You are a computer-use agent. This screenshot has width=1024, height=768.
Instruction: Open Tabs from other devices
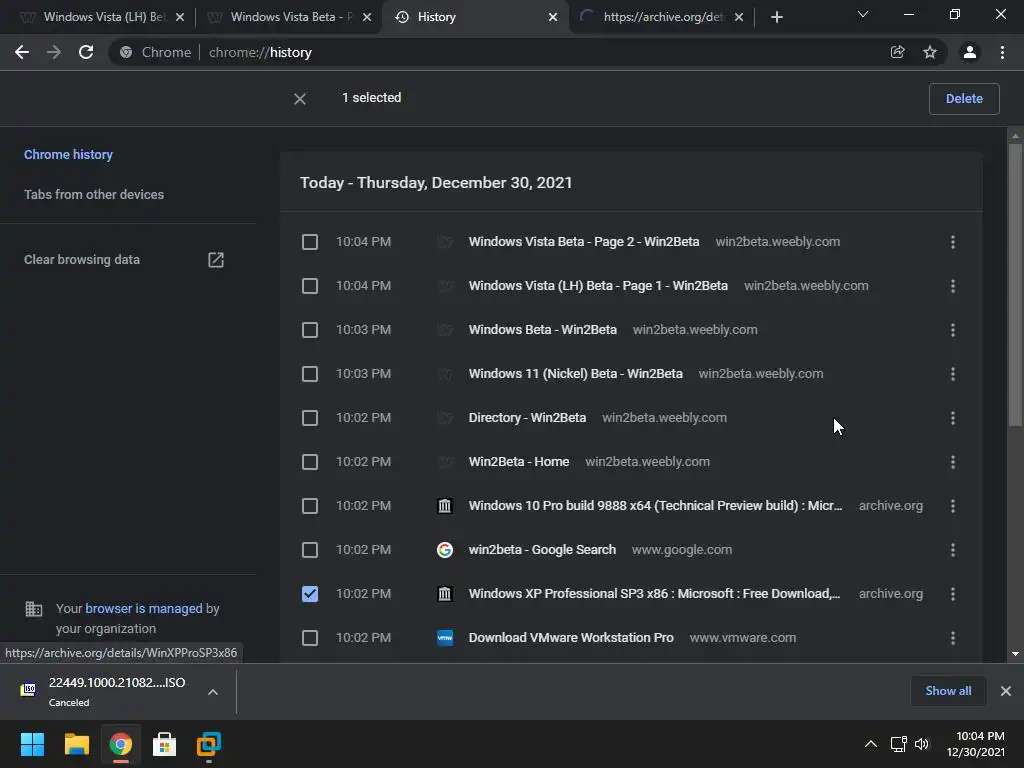tap(94, 195)
